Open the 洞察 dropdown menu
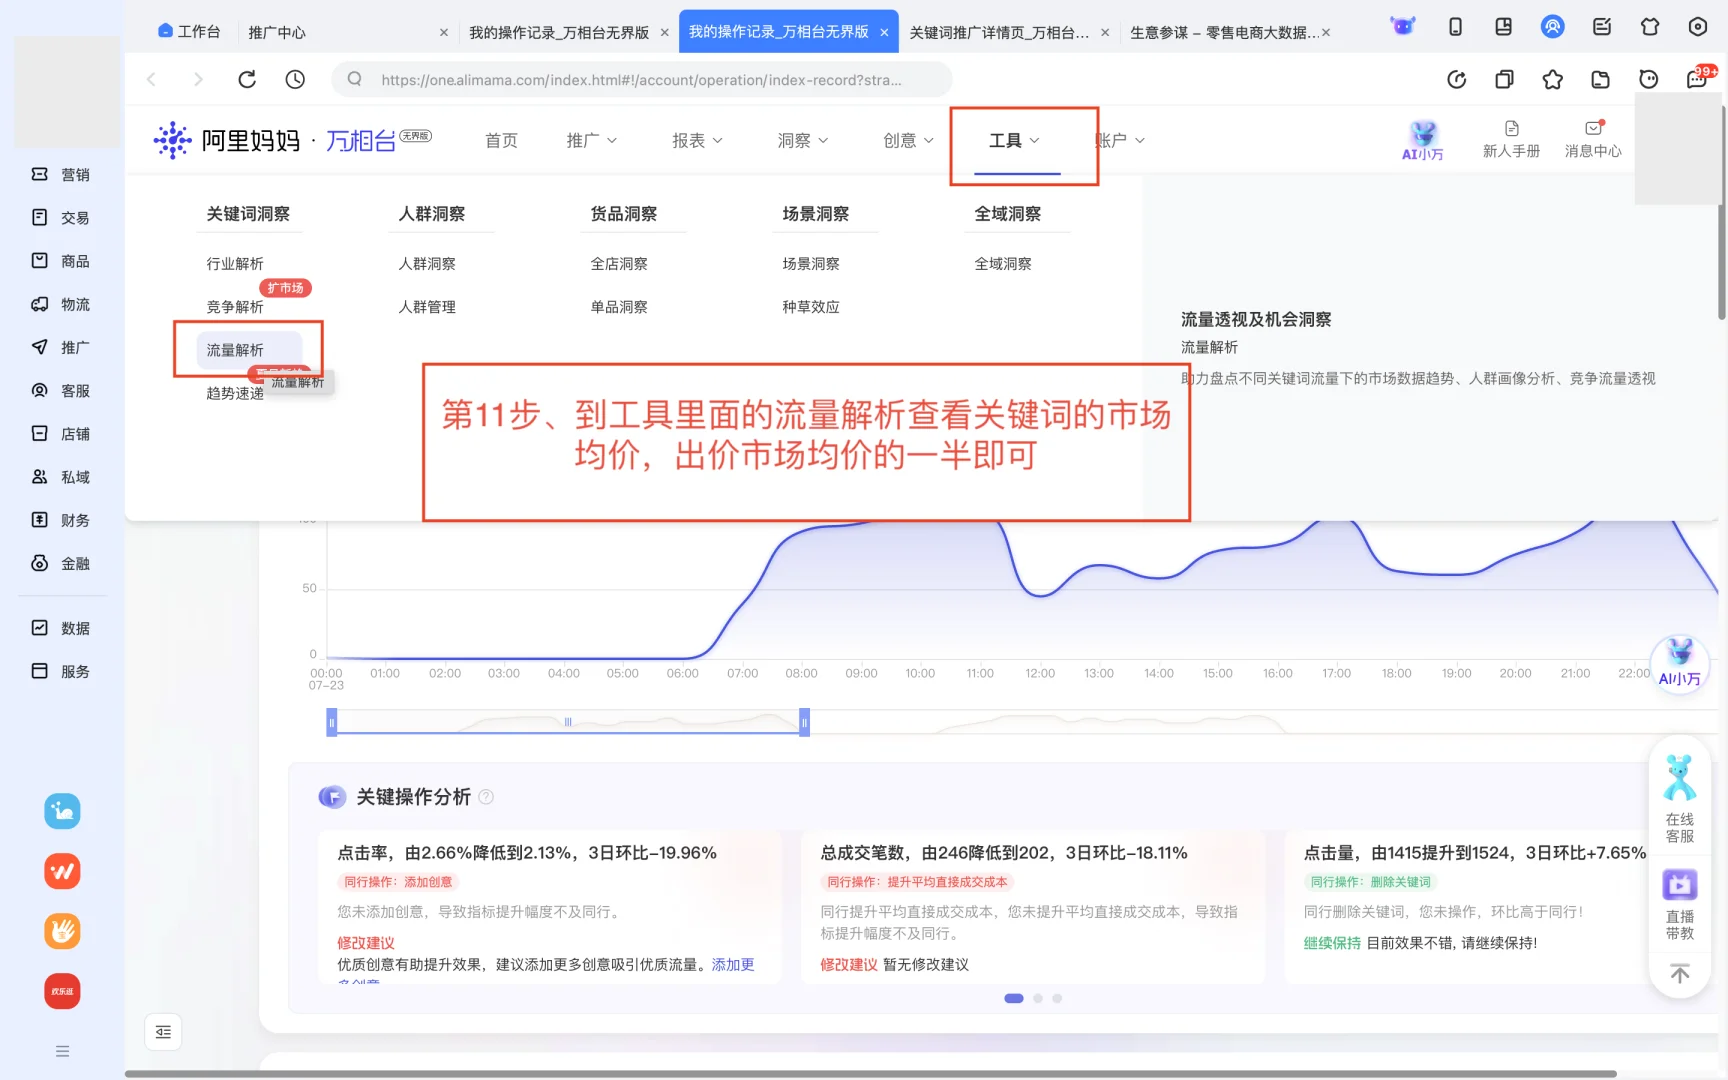The height and width of the screenshot is (1080, 1728). (x=801, y=140)
